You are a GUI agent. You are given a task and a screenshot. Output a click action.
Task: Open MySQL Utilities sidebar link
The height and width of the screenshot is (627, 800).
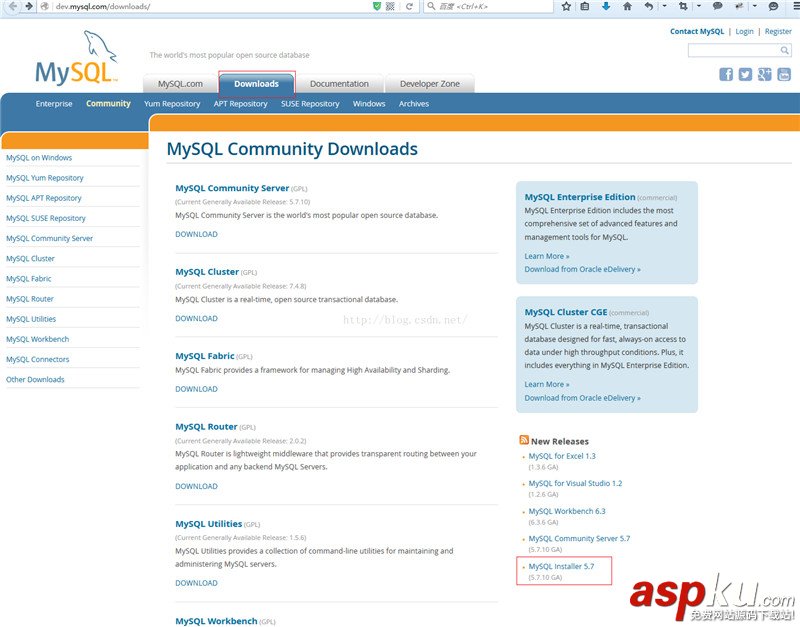(31, 319)
